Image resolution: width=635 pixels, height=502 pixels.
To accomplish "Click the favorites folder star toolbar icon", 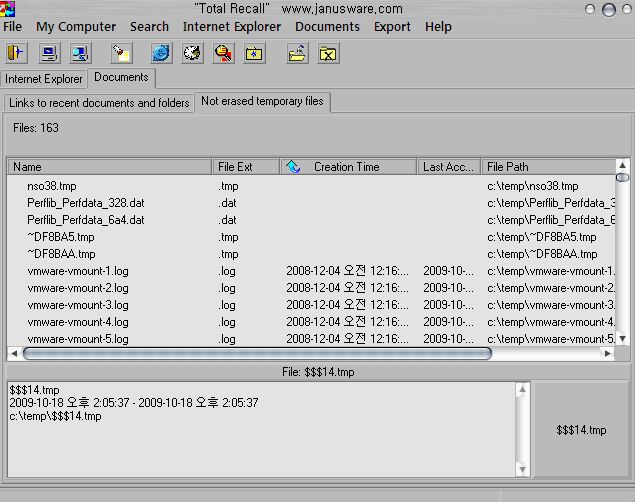I will tap(254, 53).
